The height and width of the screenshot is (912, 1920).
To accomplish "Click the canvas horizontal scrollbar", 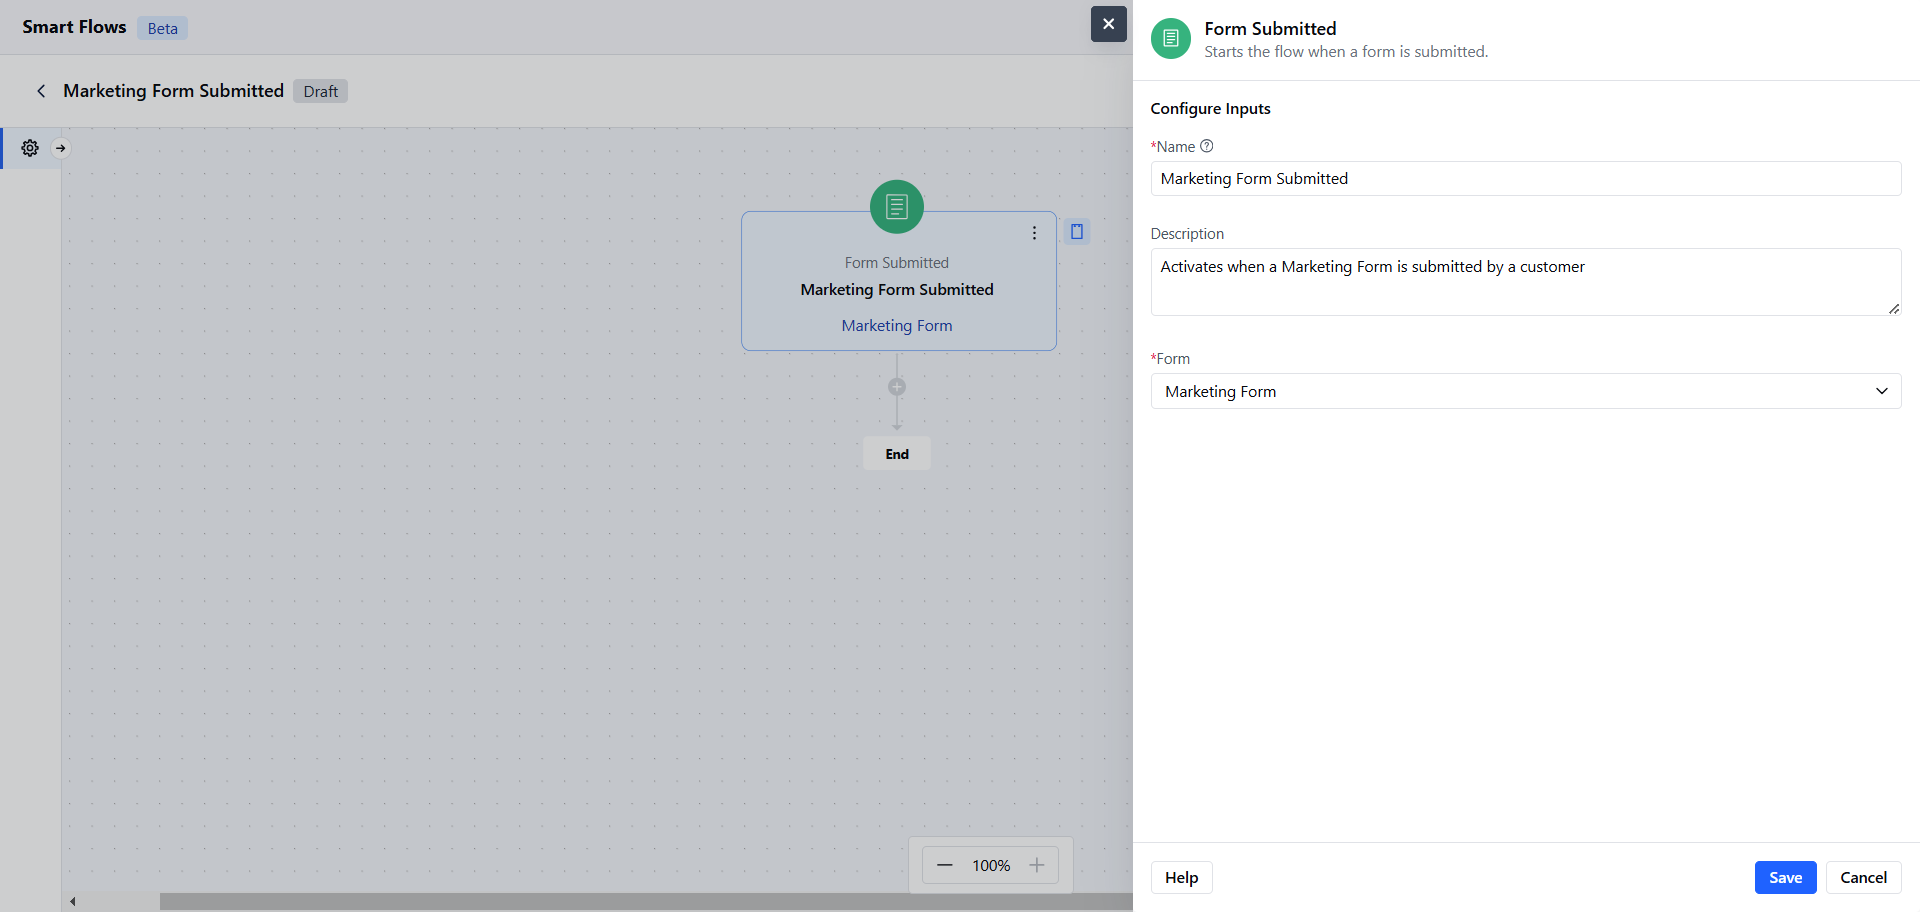I will (x=646, y=902).
